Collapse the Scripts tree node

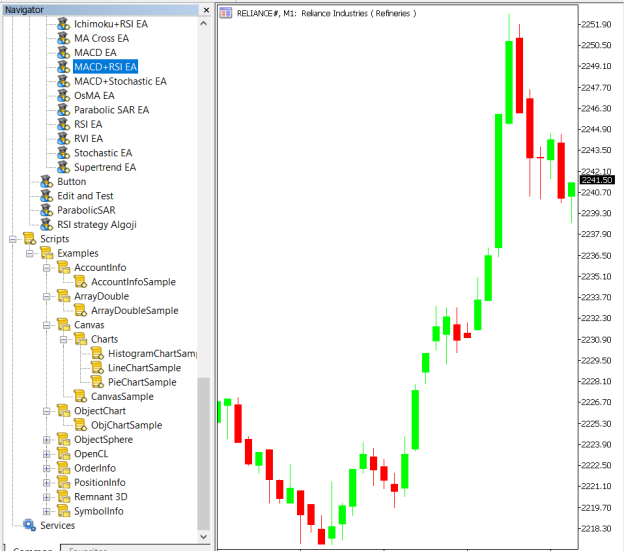pyautogui.click(x=13, y=239)
